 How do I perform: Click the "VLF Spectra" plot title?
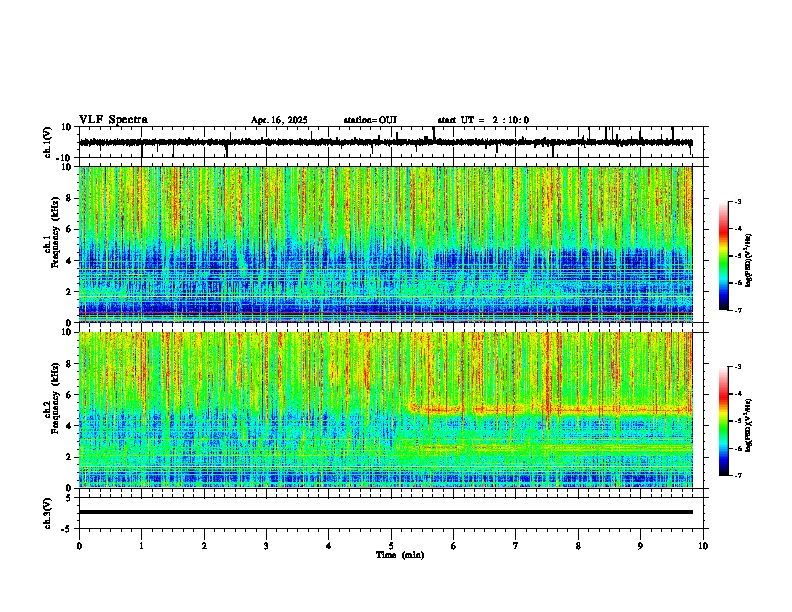pos(113,120)
